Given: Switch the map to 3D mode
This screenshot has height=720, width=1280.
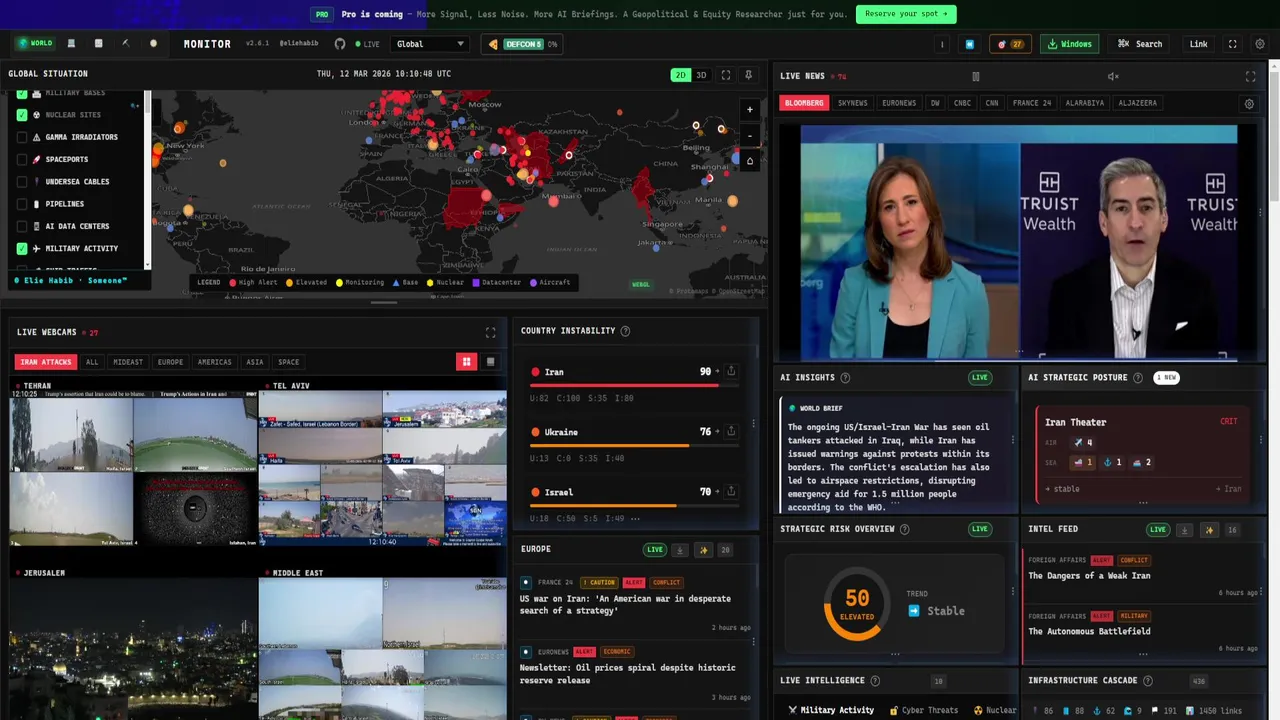Looking at the screenshot, I should pyautogui.click(x=701, y=75).
